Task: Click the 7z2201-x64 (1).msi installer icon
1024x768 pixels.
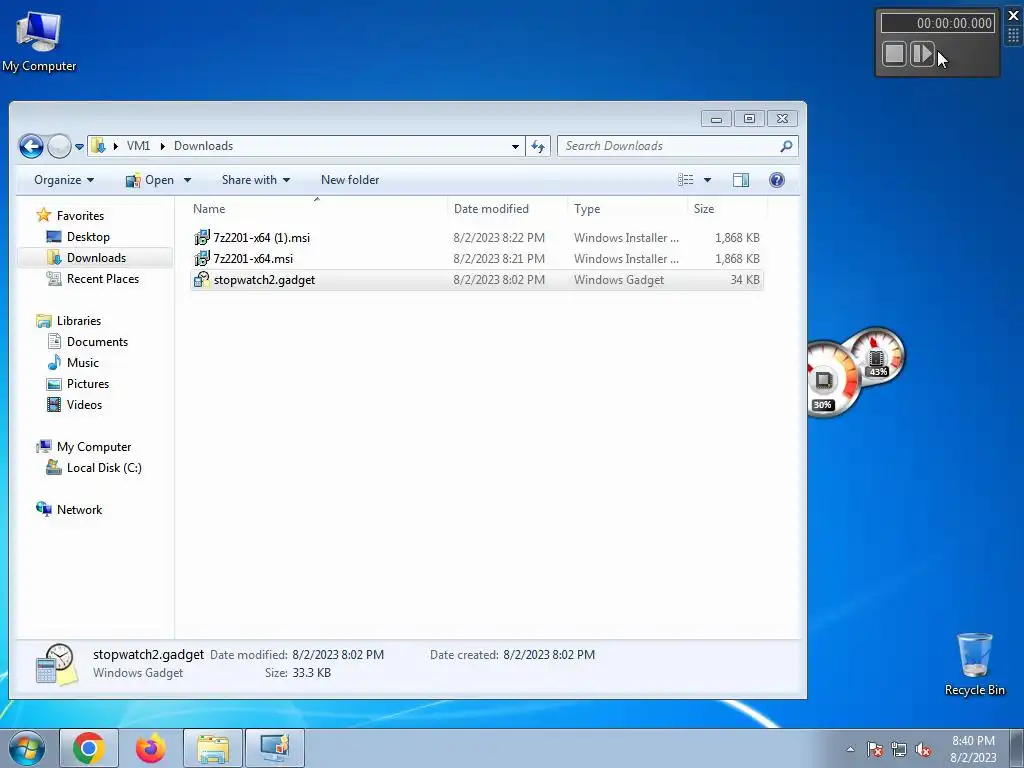Action: pos(202,237)
